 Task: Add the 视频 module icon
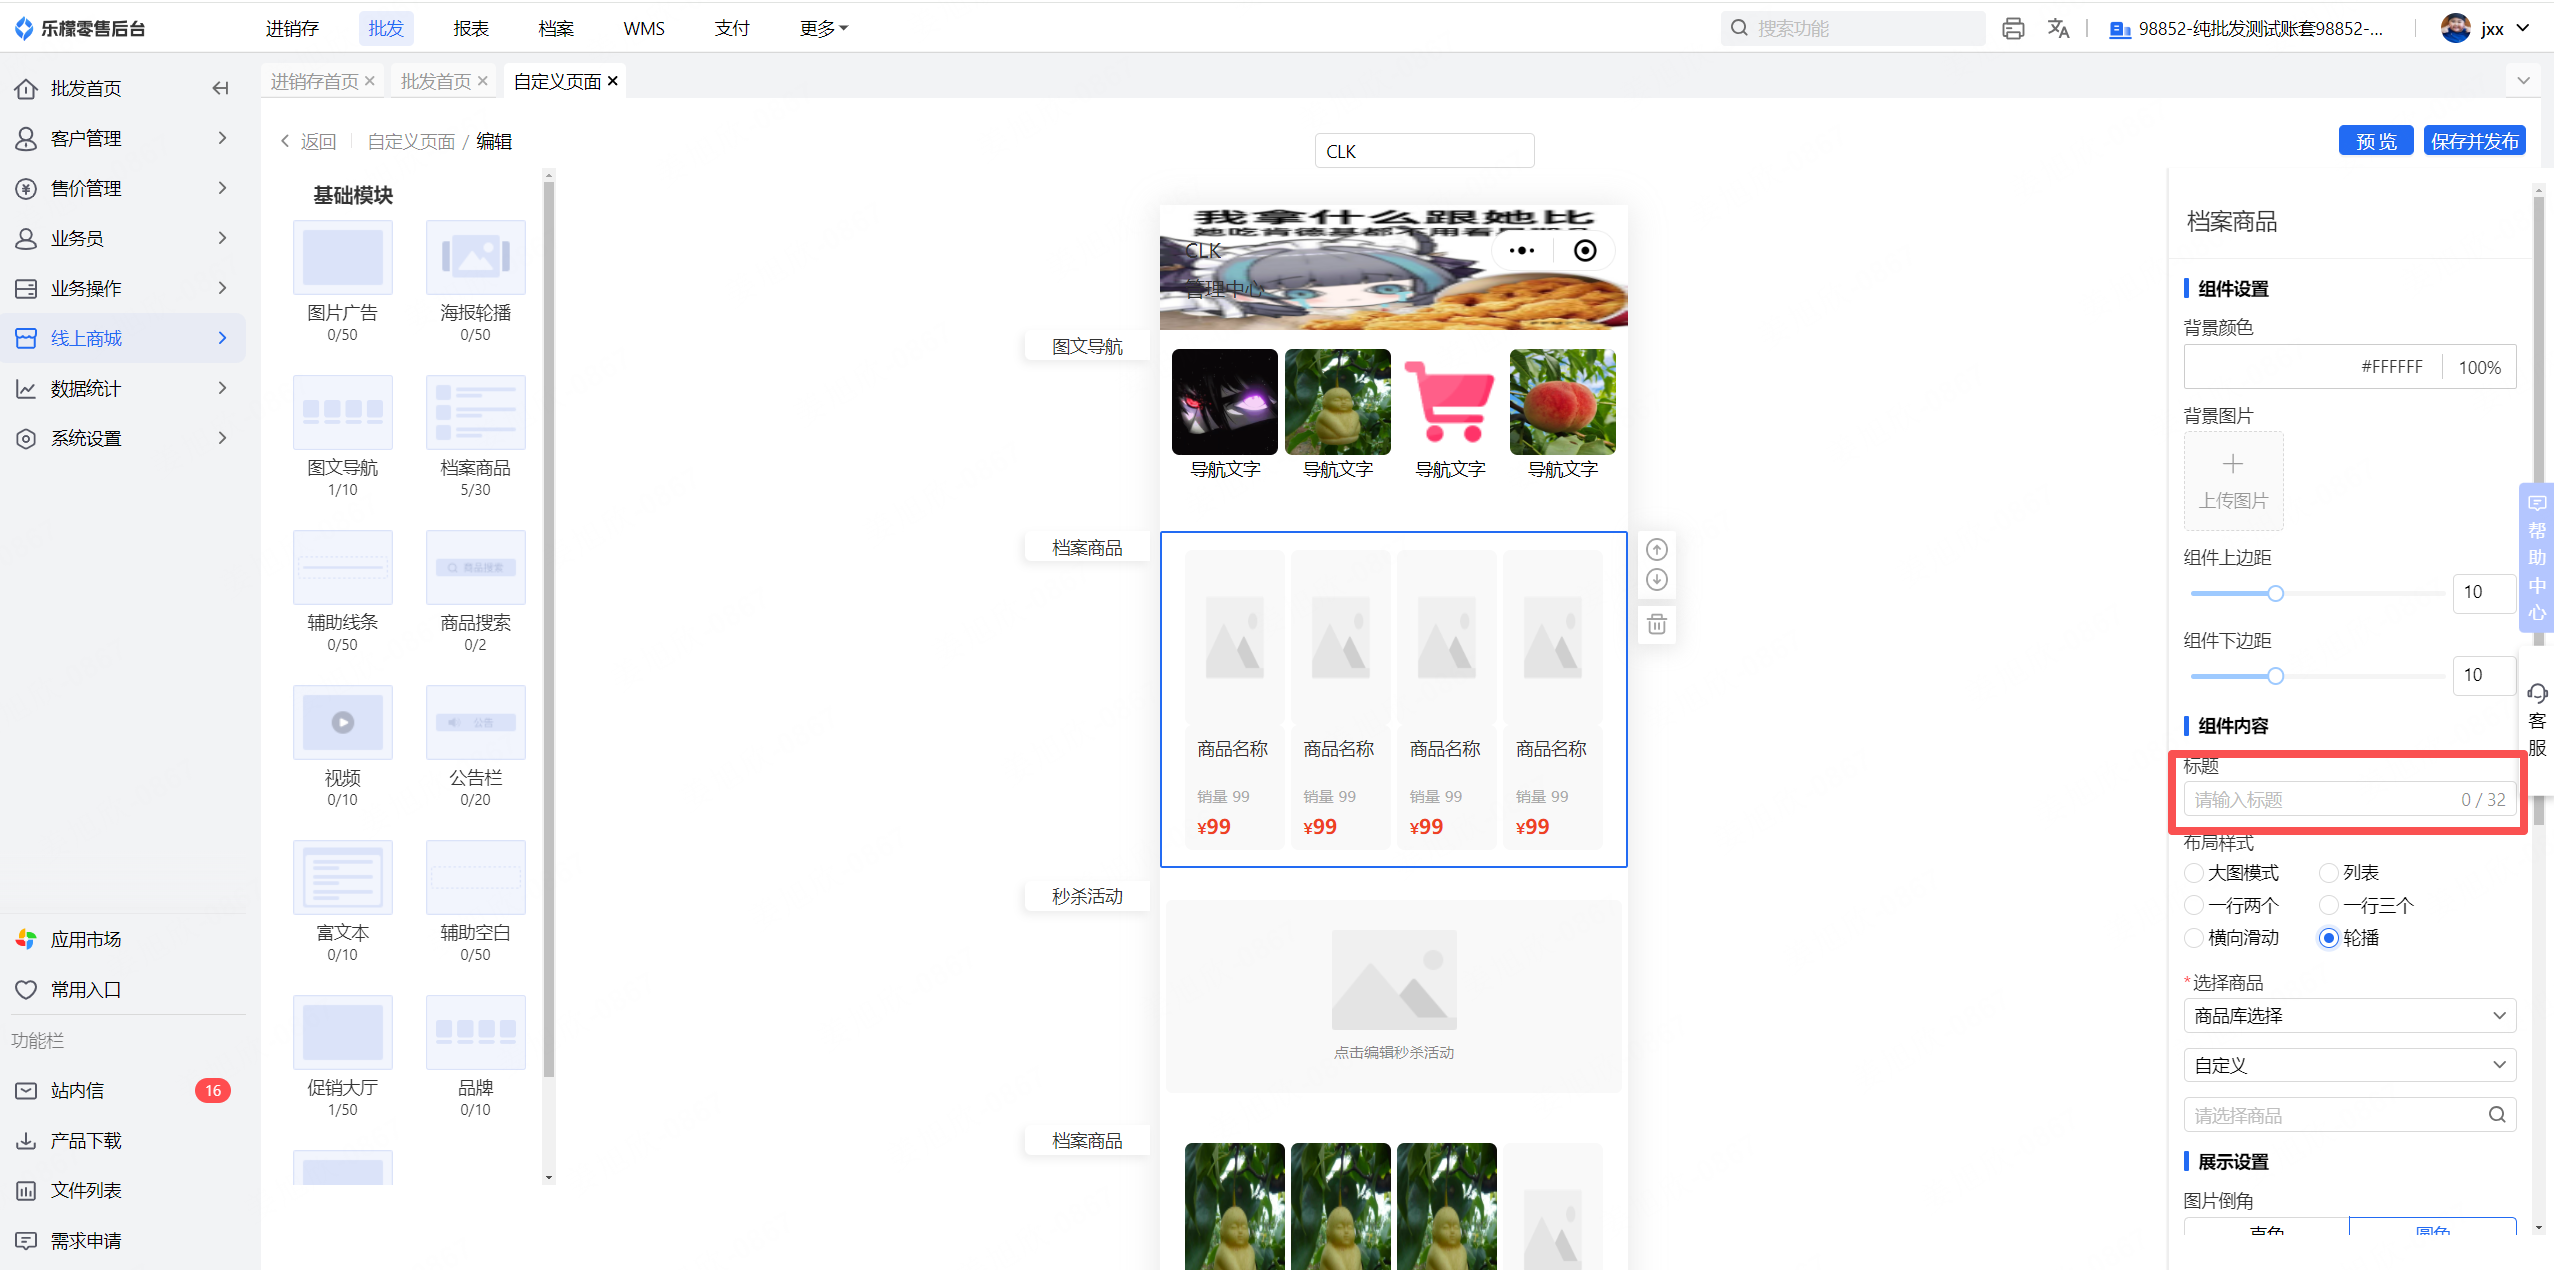(342, 722)
